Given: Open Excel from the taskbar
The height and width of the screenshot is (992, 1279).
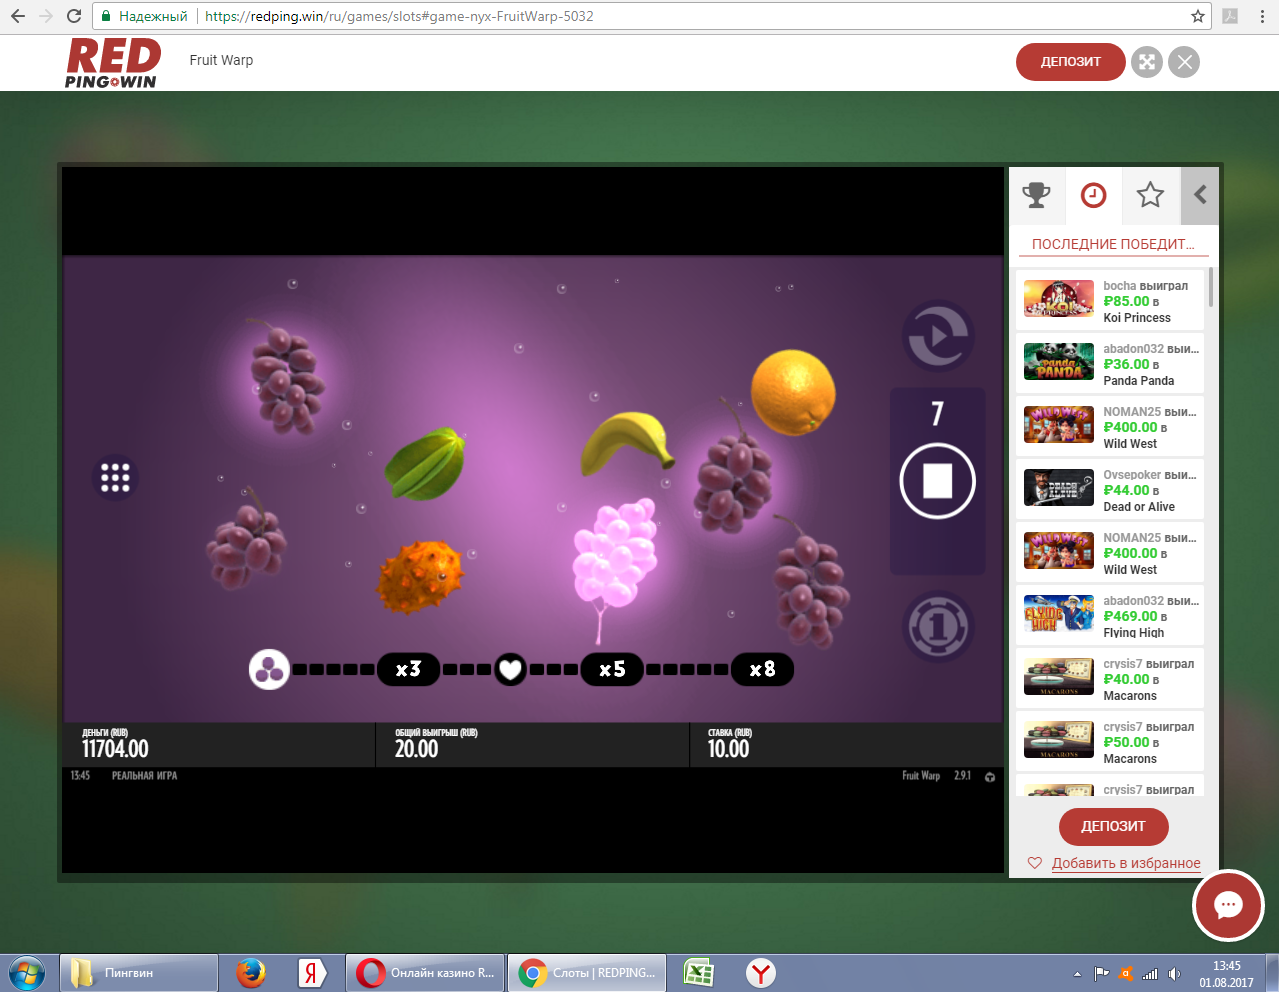Looking at the screenshot, I should click(698, 973).
